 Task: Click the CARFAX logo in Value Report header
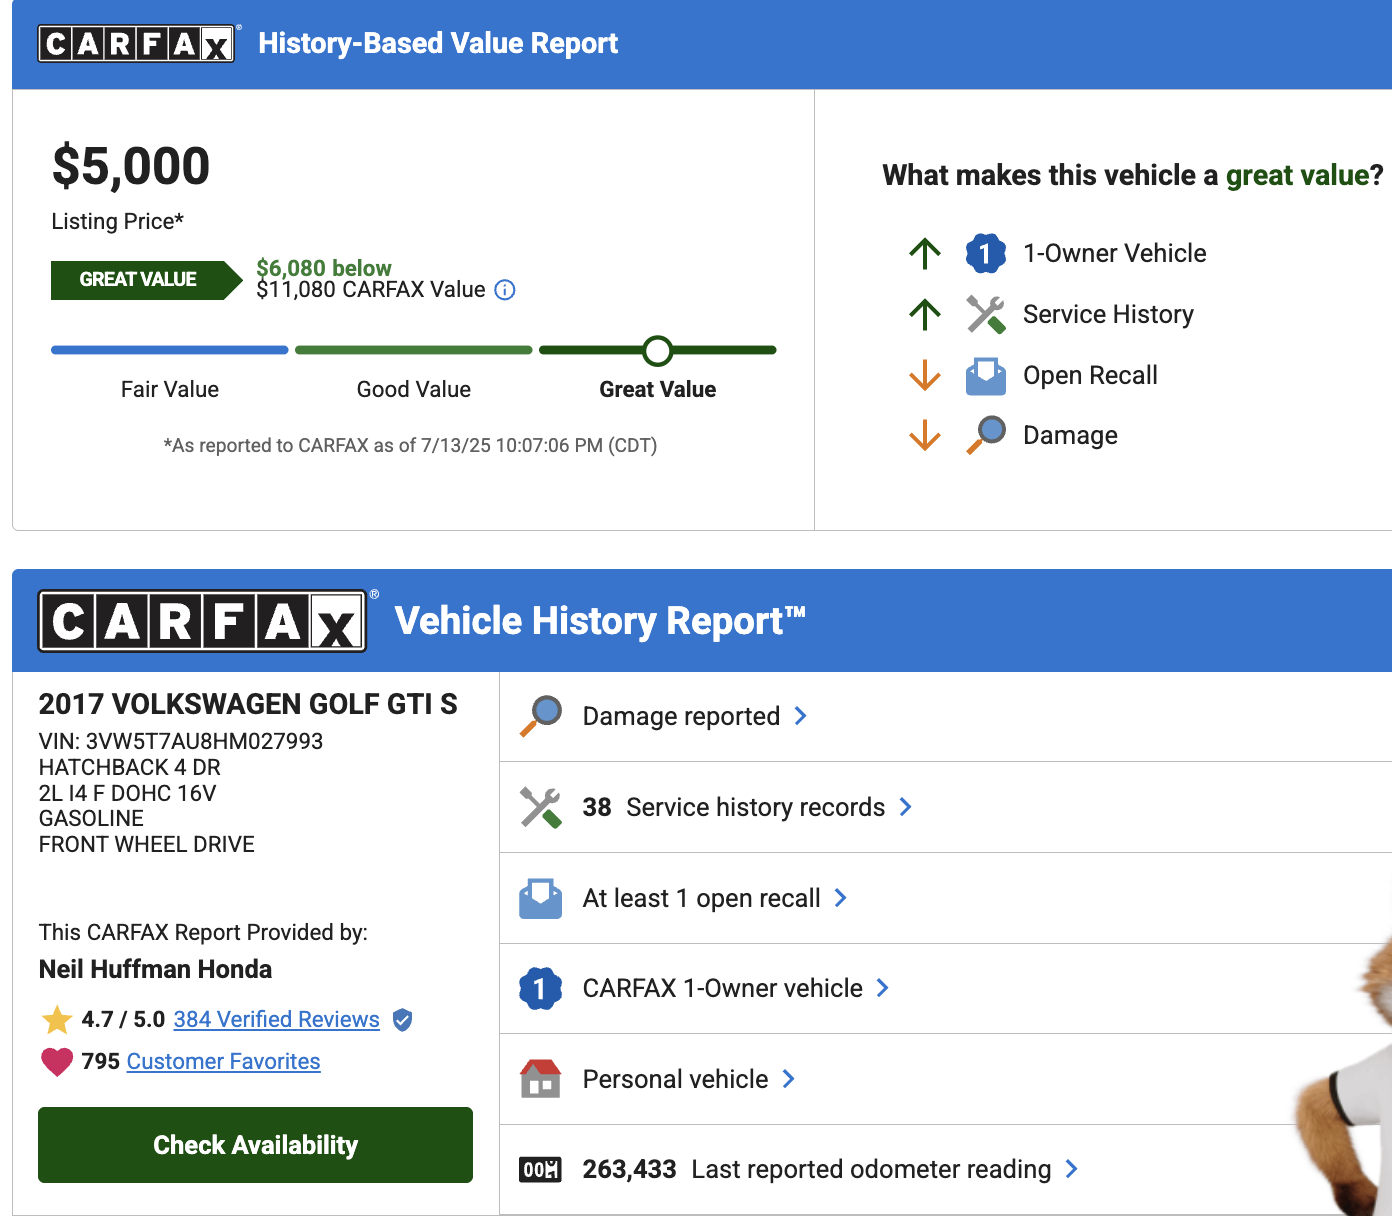(x=137, y=44)
